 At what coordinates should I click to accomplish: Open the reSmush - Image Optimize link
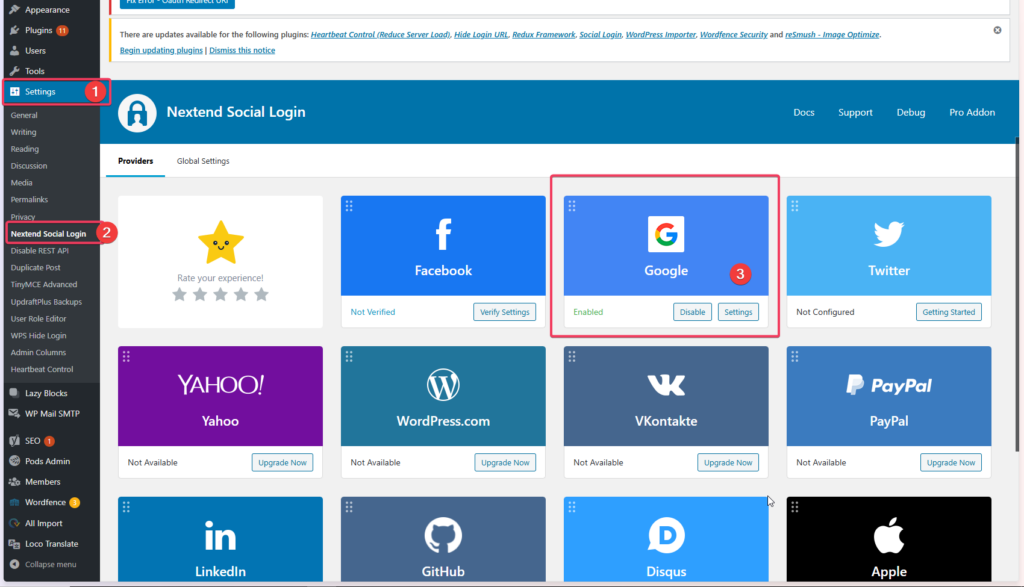point(832,35)
